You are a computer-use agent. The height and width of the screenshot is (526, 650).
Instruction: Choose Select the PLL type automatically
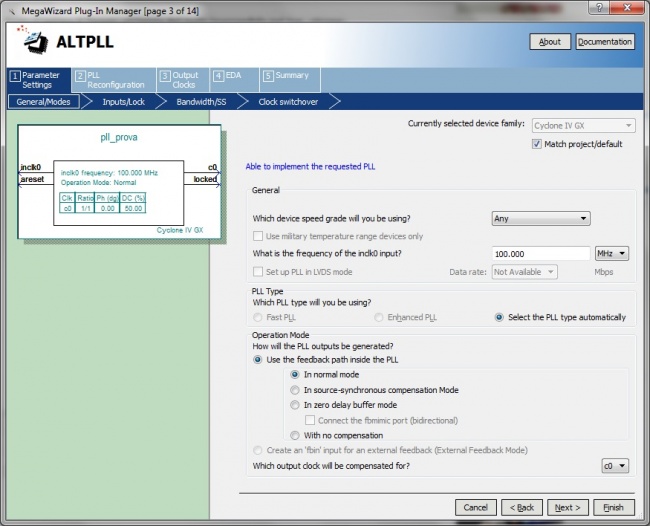tap(499, 318)
